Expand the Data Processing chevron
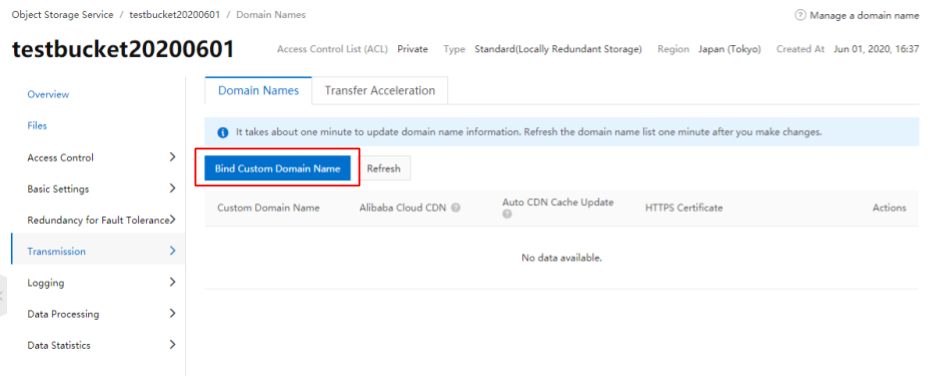 click(x=173, y=313)
